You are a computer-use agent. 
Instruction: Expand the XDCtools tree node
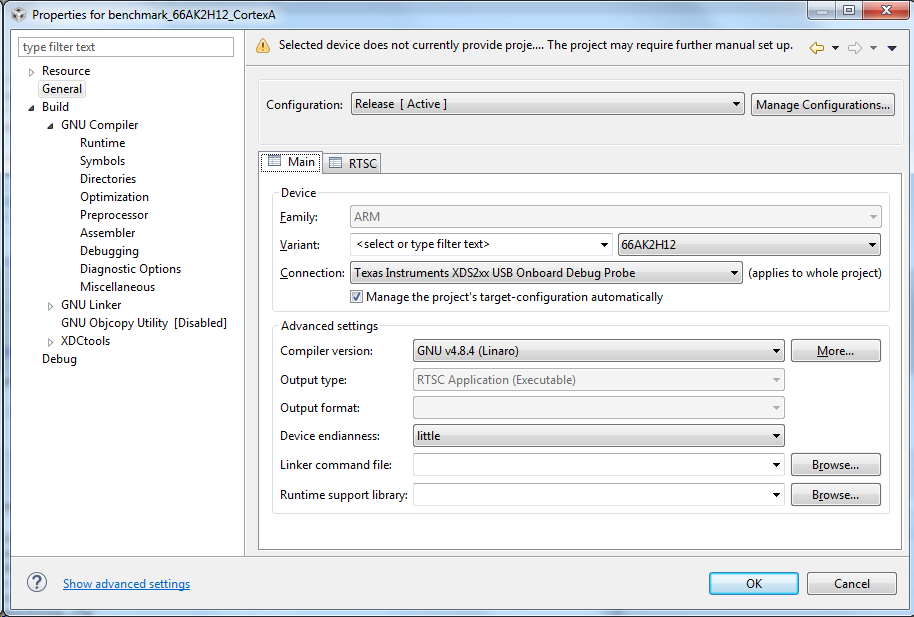50,342
